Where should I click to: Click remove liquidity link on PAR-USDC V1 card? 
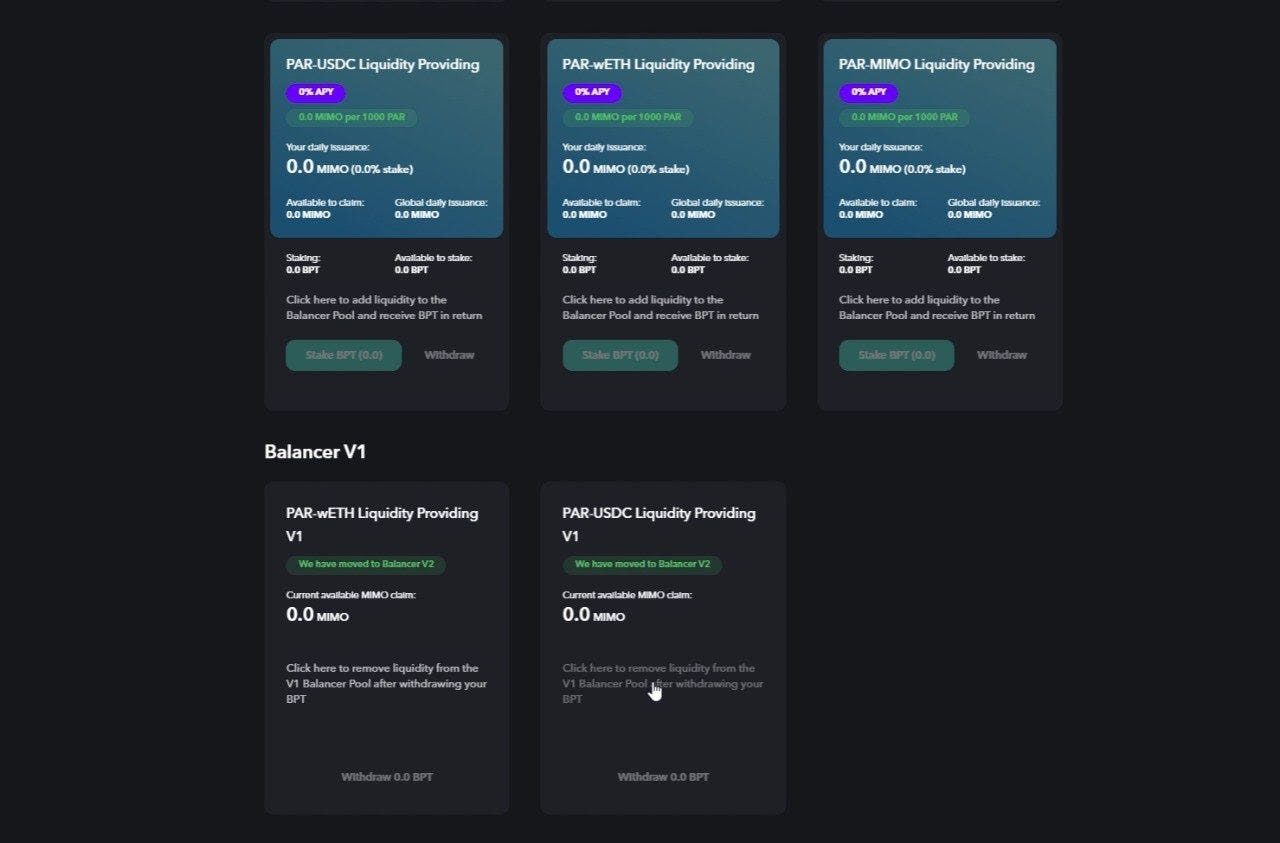pos(662,683)
